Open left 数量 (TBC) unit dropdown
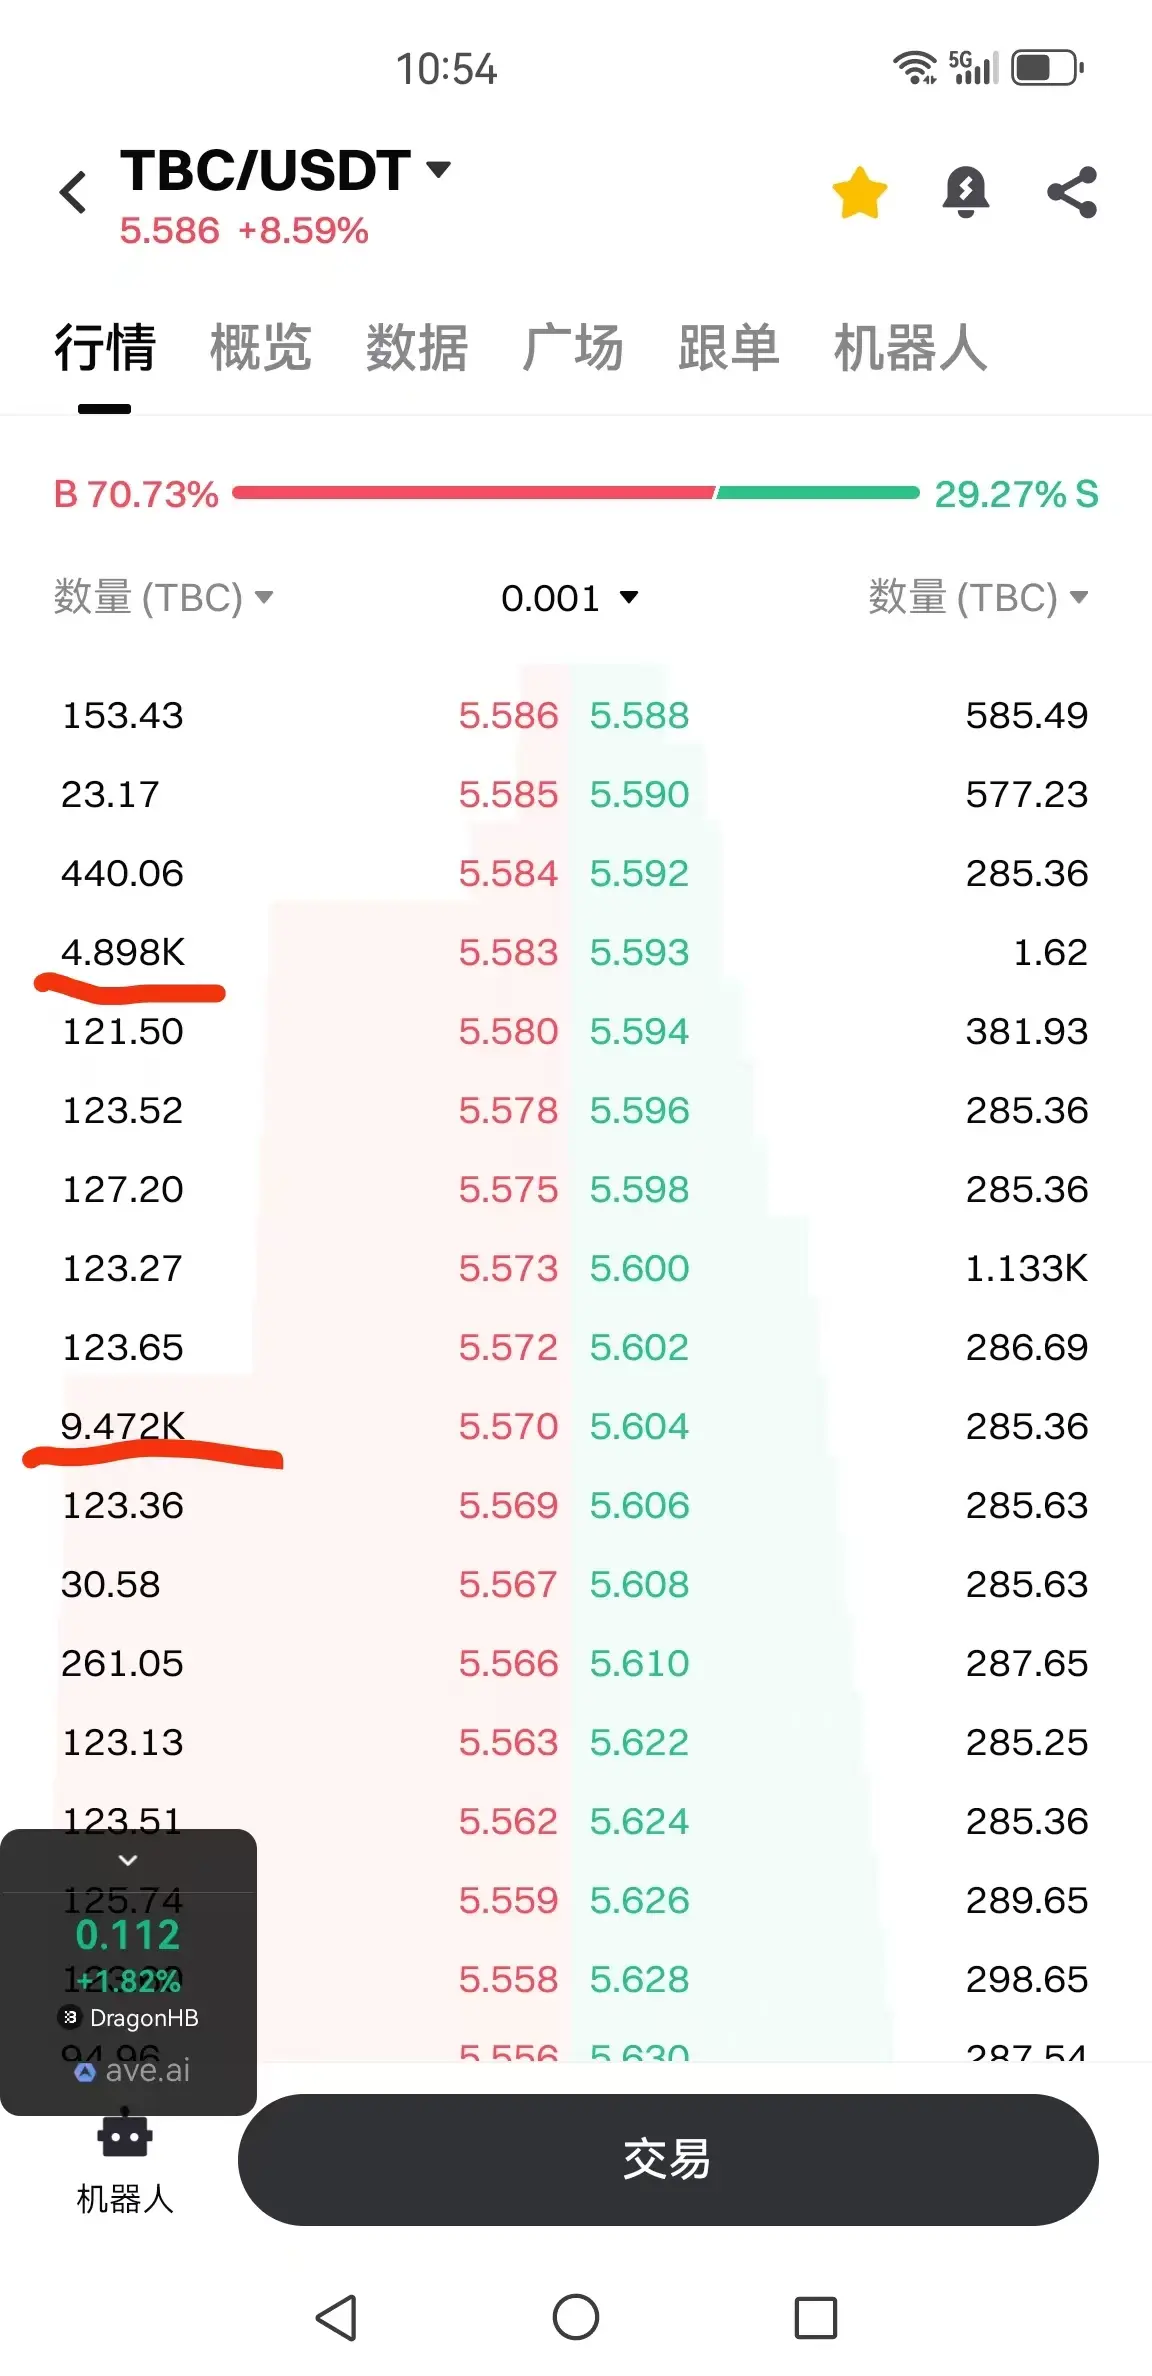Image resolution: width=1152 pixels, height=2376 pixels. click(163, 597)
